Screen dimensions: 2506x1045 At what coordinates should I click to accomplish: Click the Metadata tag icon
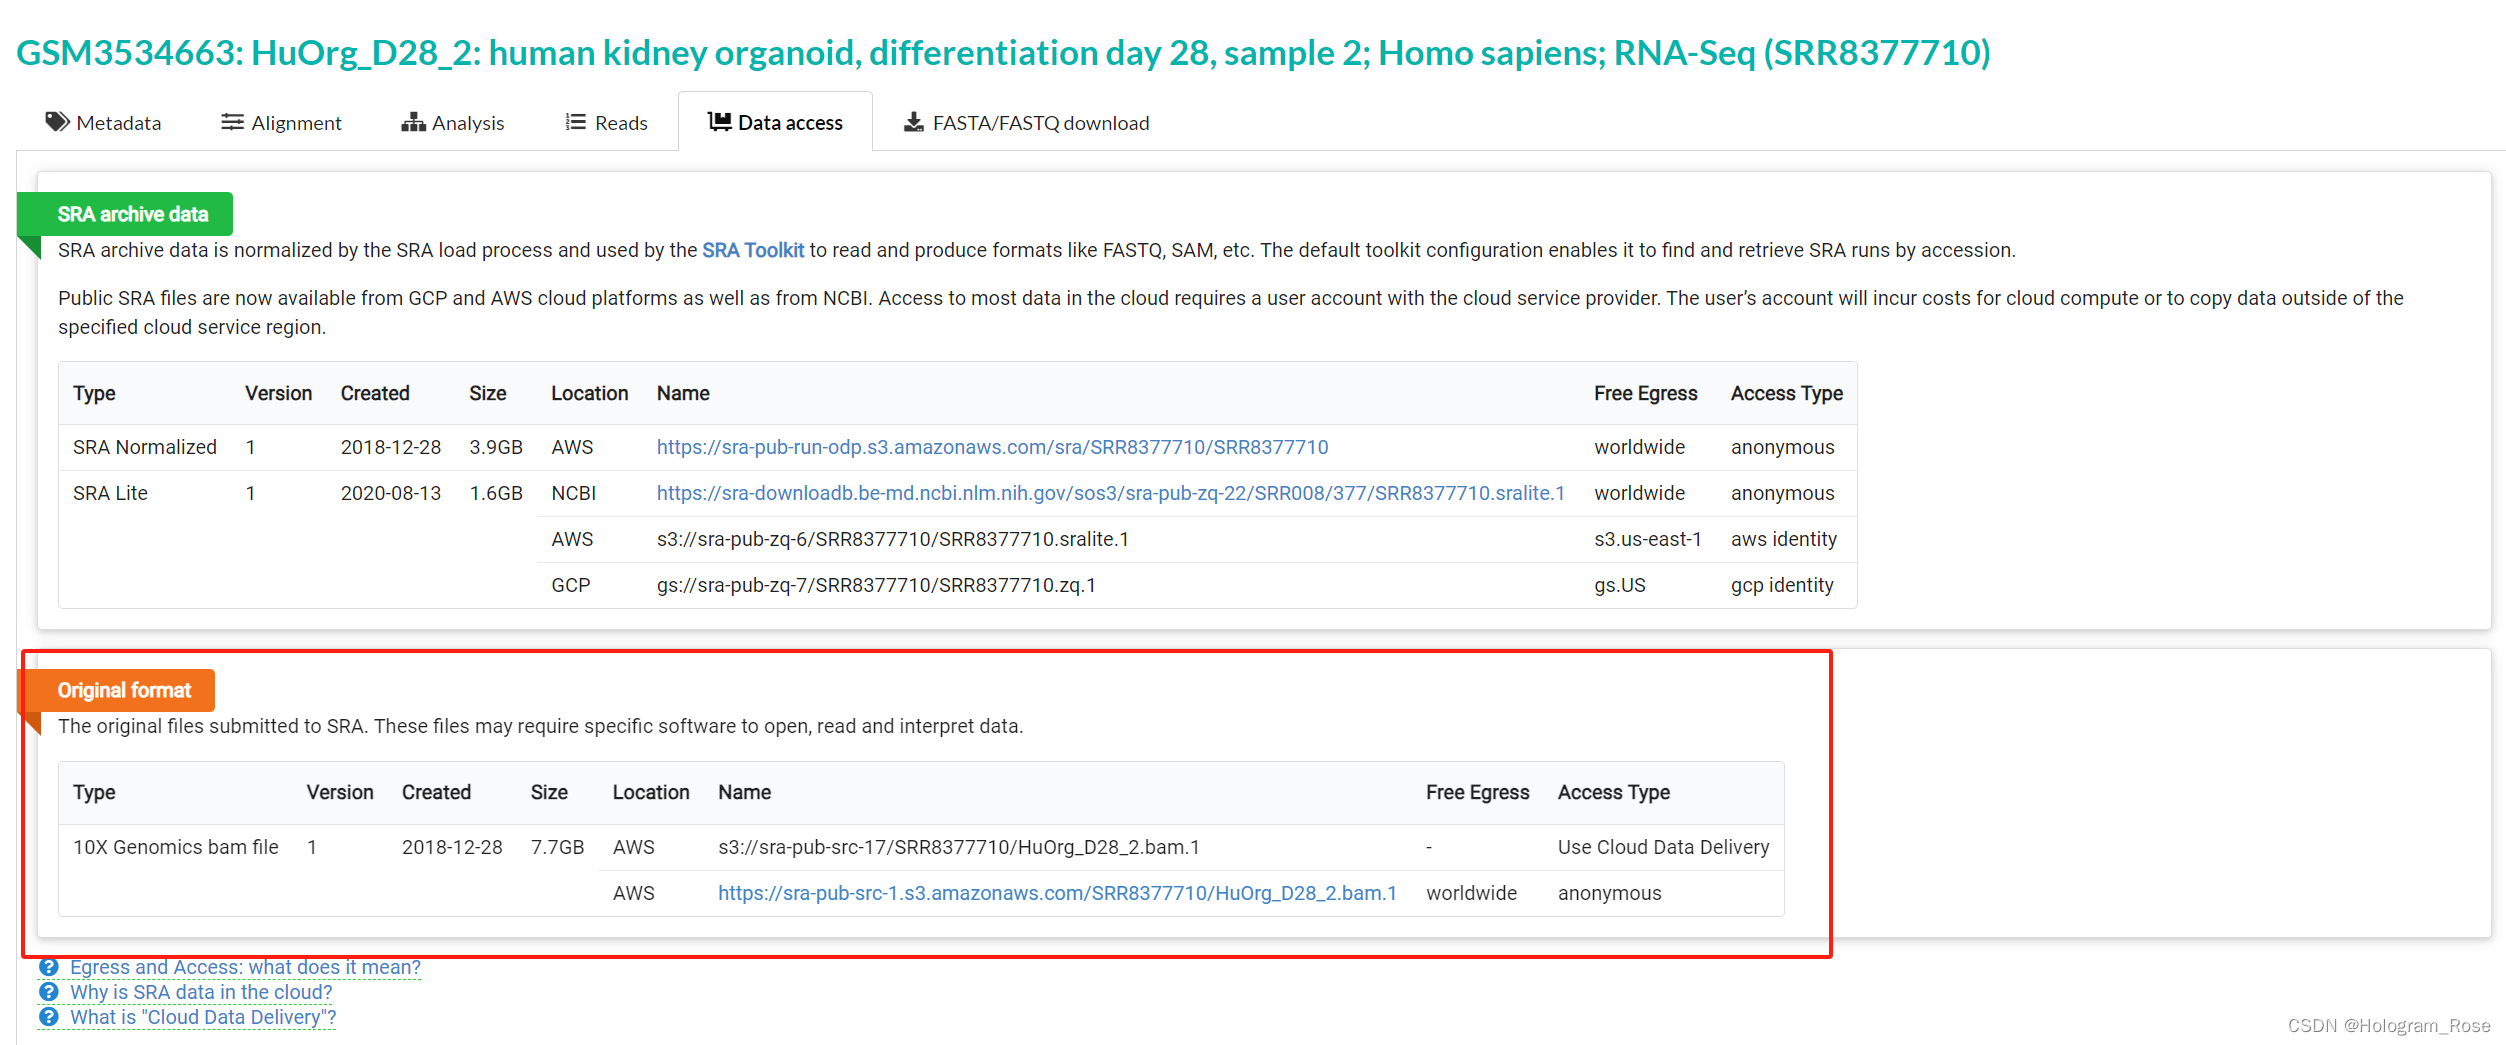[x=57, y=122]
